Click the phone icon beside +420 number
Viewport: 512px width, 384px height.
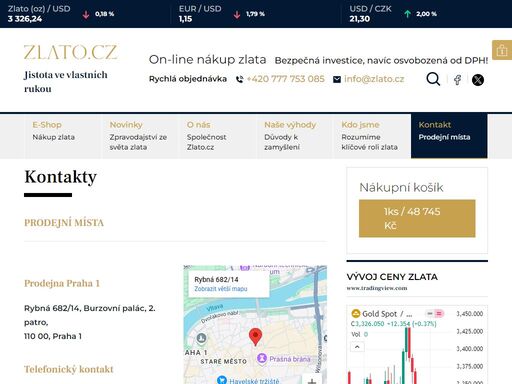tap(239, 79)
